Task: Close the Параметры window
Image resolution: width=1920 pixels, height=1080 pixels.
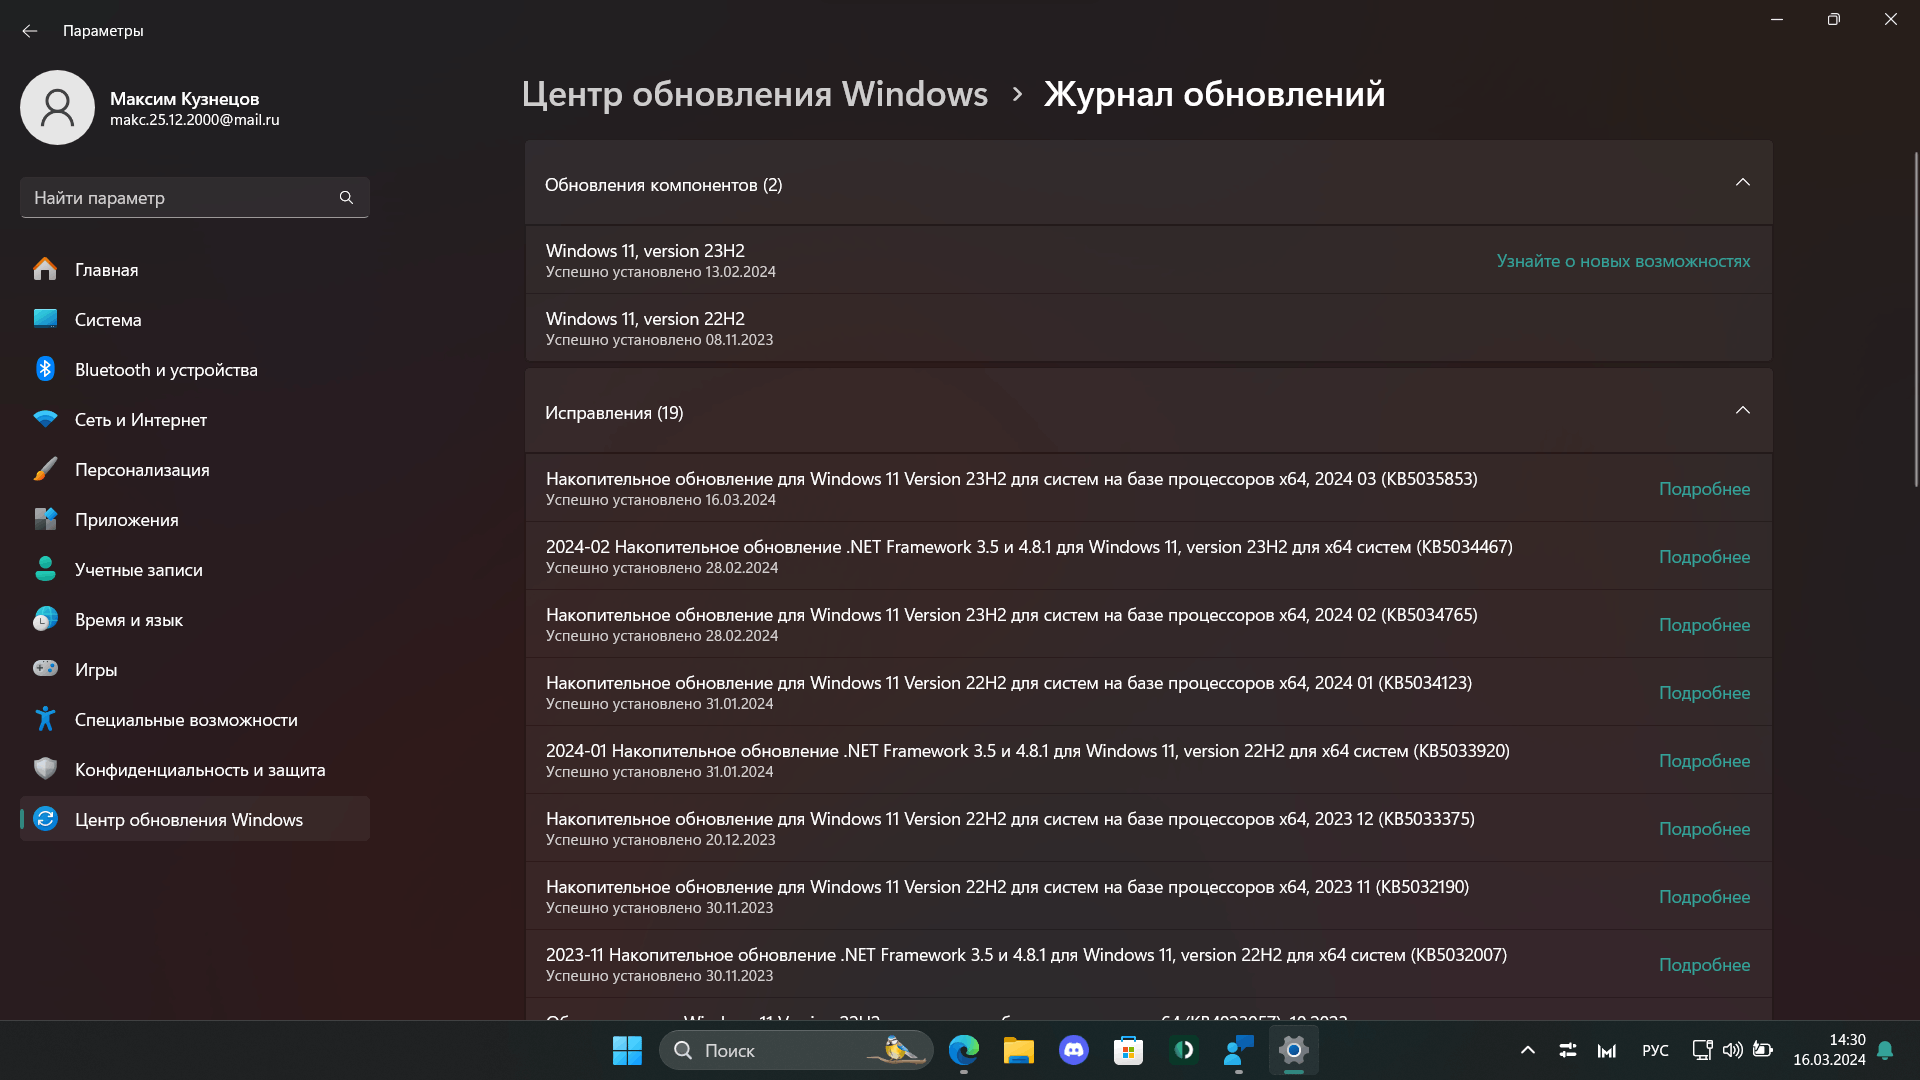Action: pos(1890,19)
